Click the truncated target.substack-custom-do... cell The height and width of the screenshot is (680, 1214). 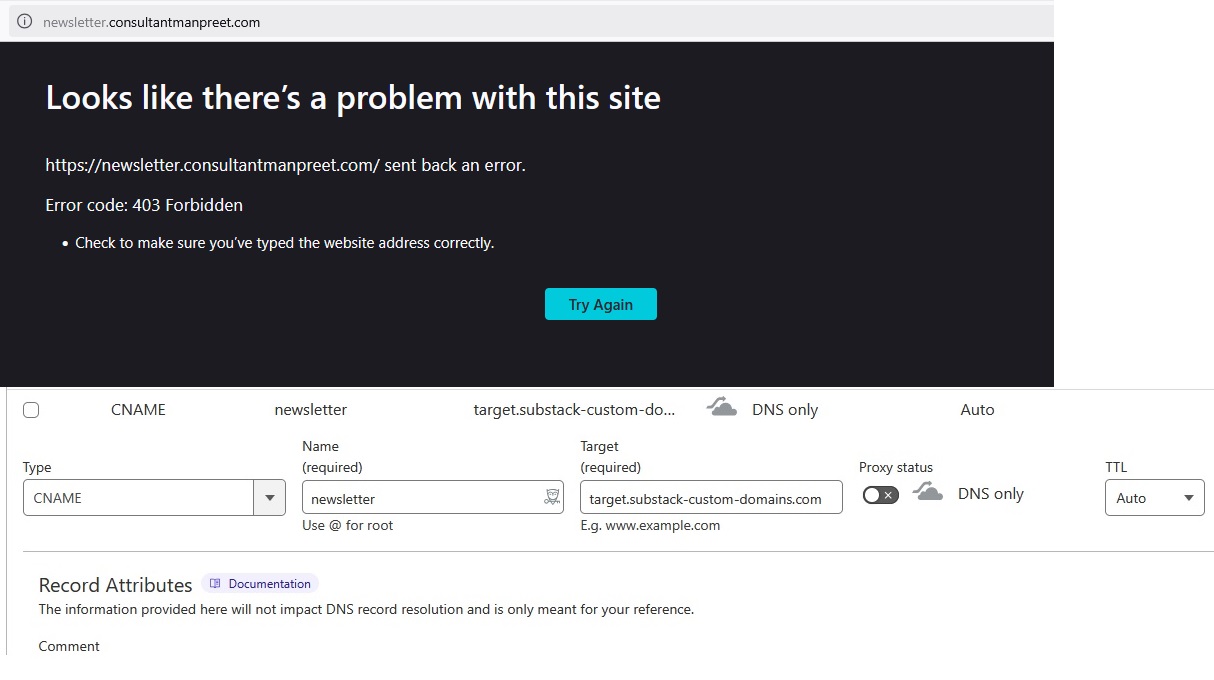574,410
